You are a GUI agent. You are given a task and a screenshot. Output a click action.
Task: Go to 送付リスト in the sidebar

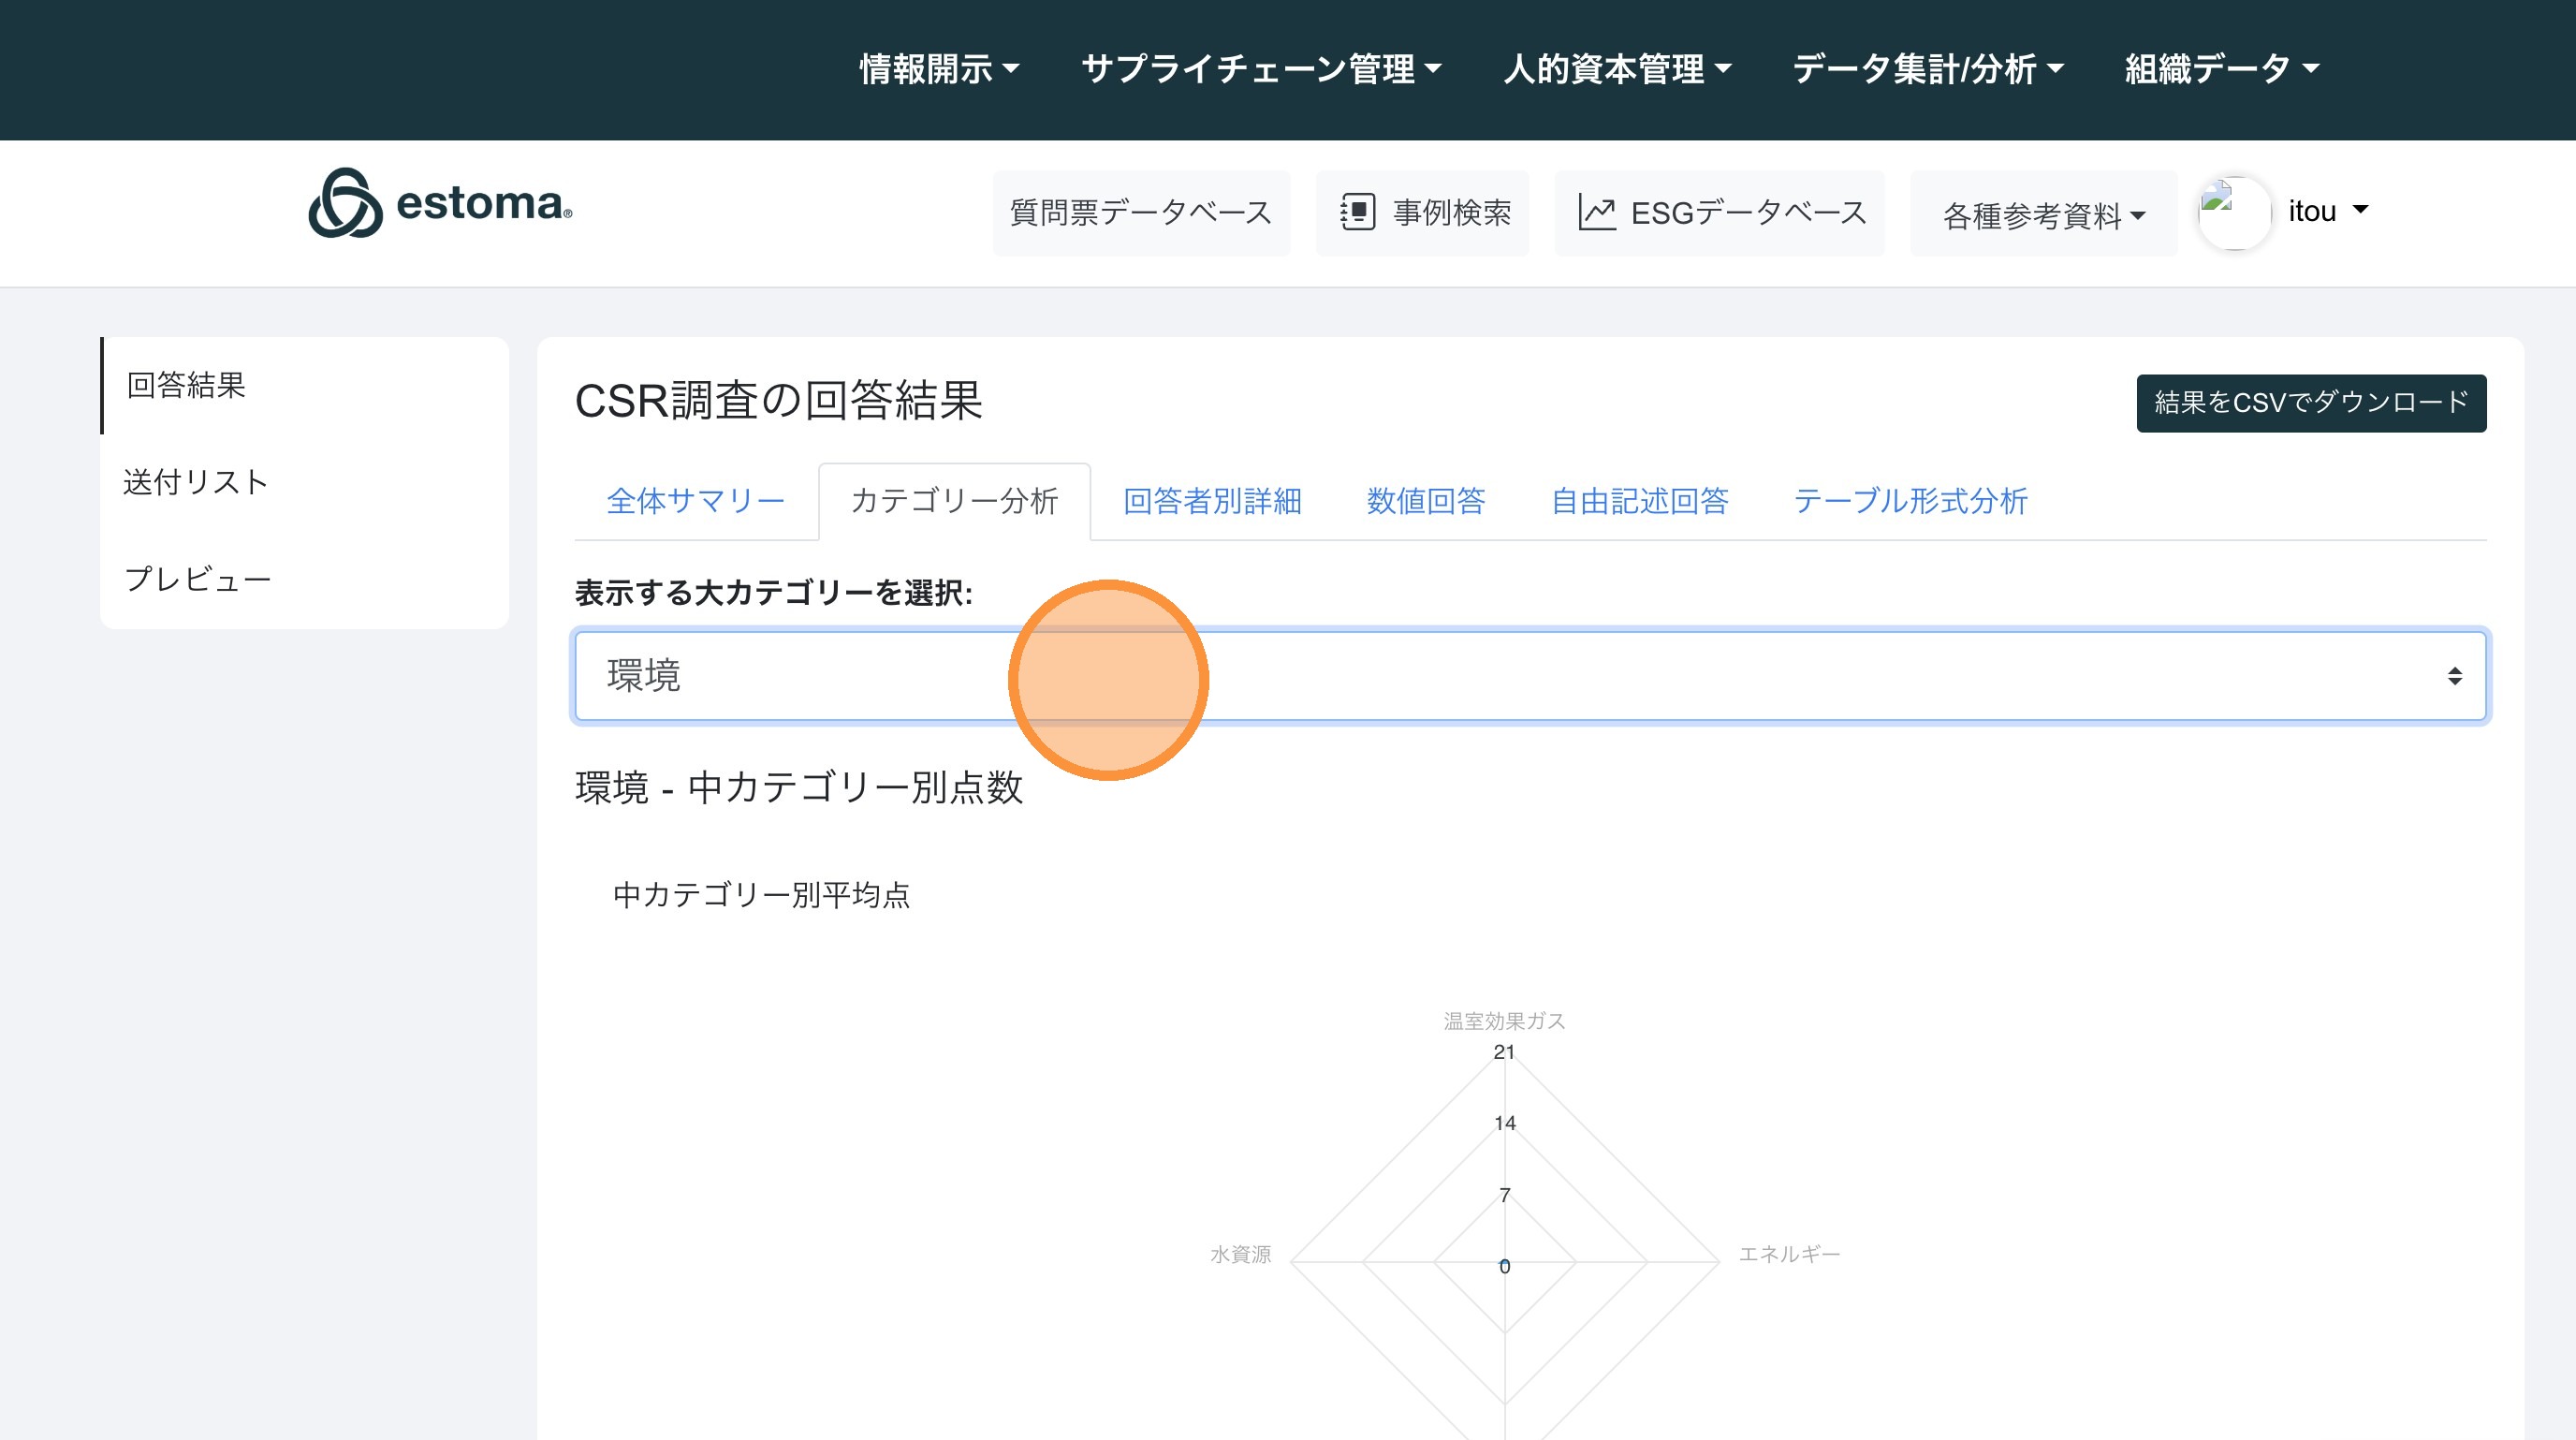[x=196, y=482]
